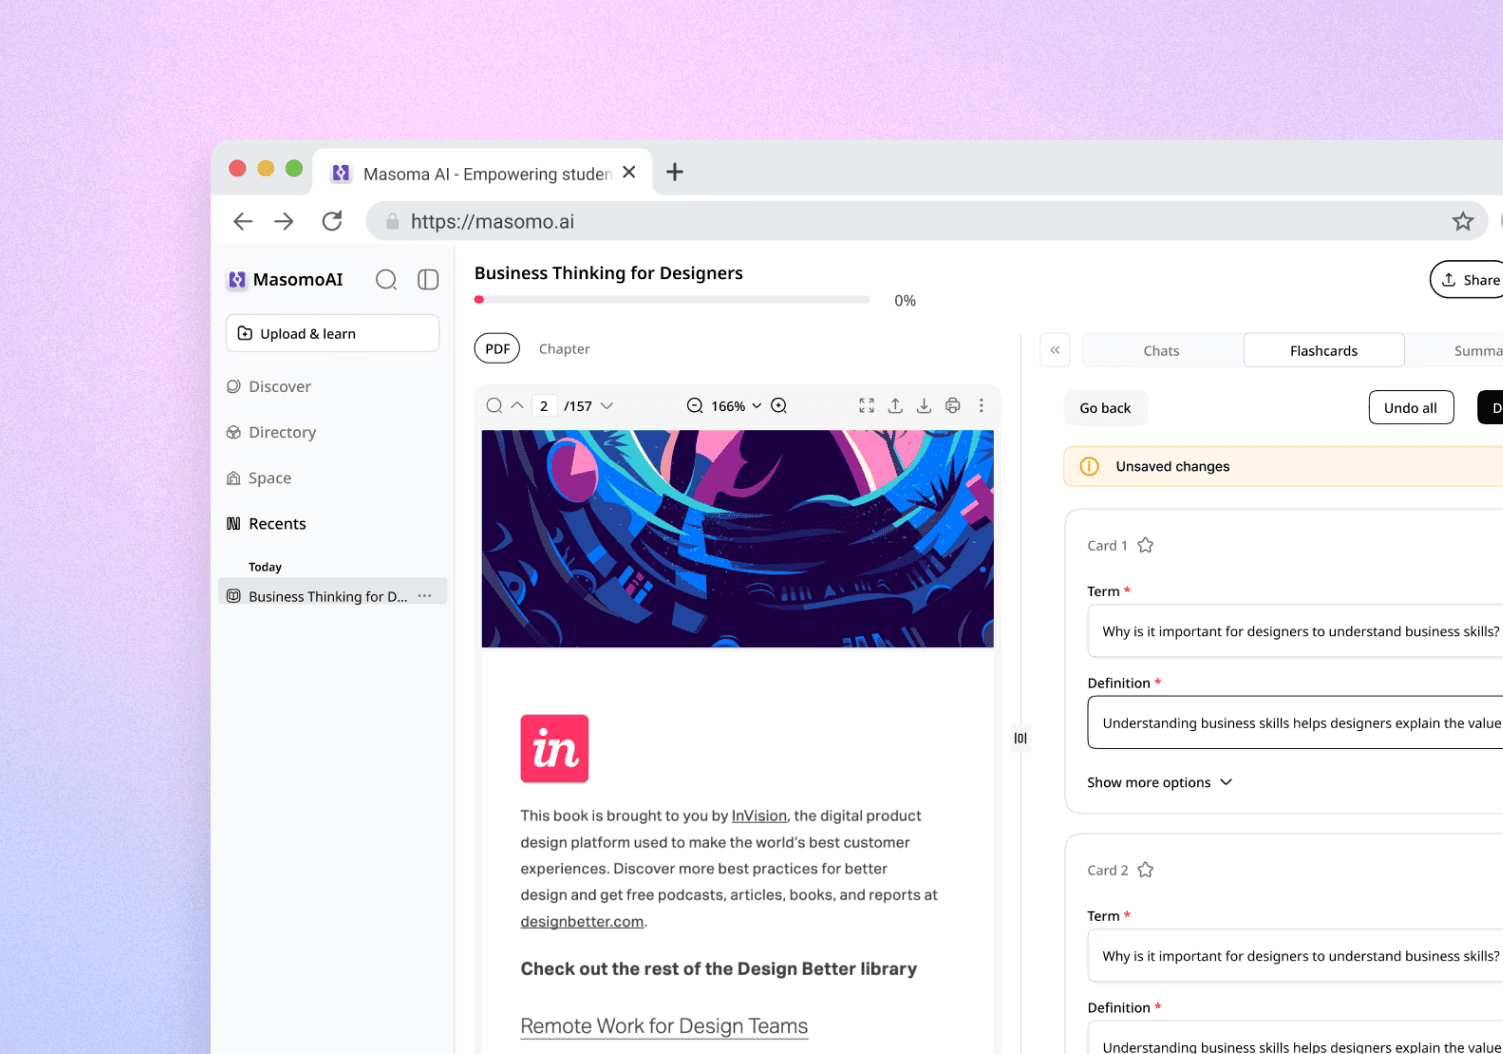Screen dimensions: 1503x1054
Task: Click the PDF cover illustration image
Action: point(738,539)
